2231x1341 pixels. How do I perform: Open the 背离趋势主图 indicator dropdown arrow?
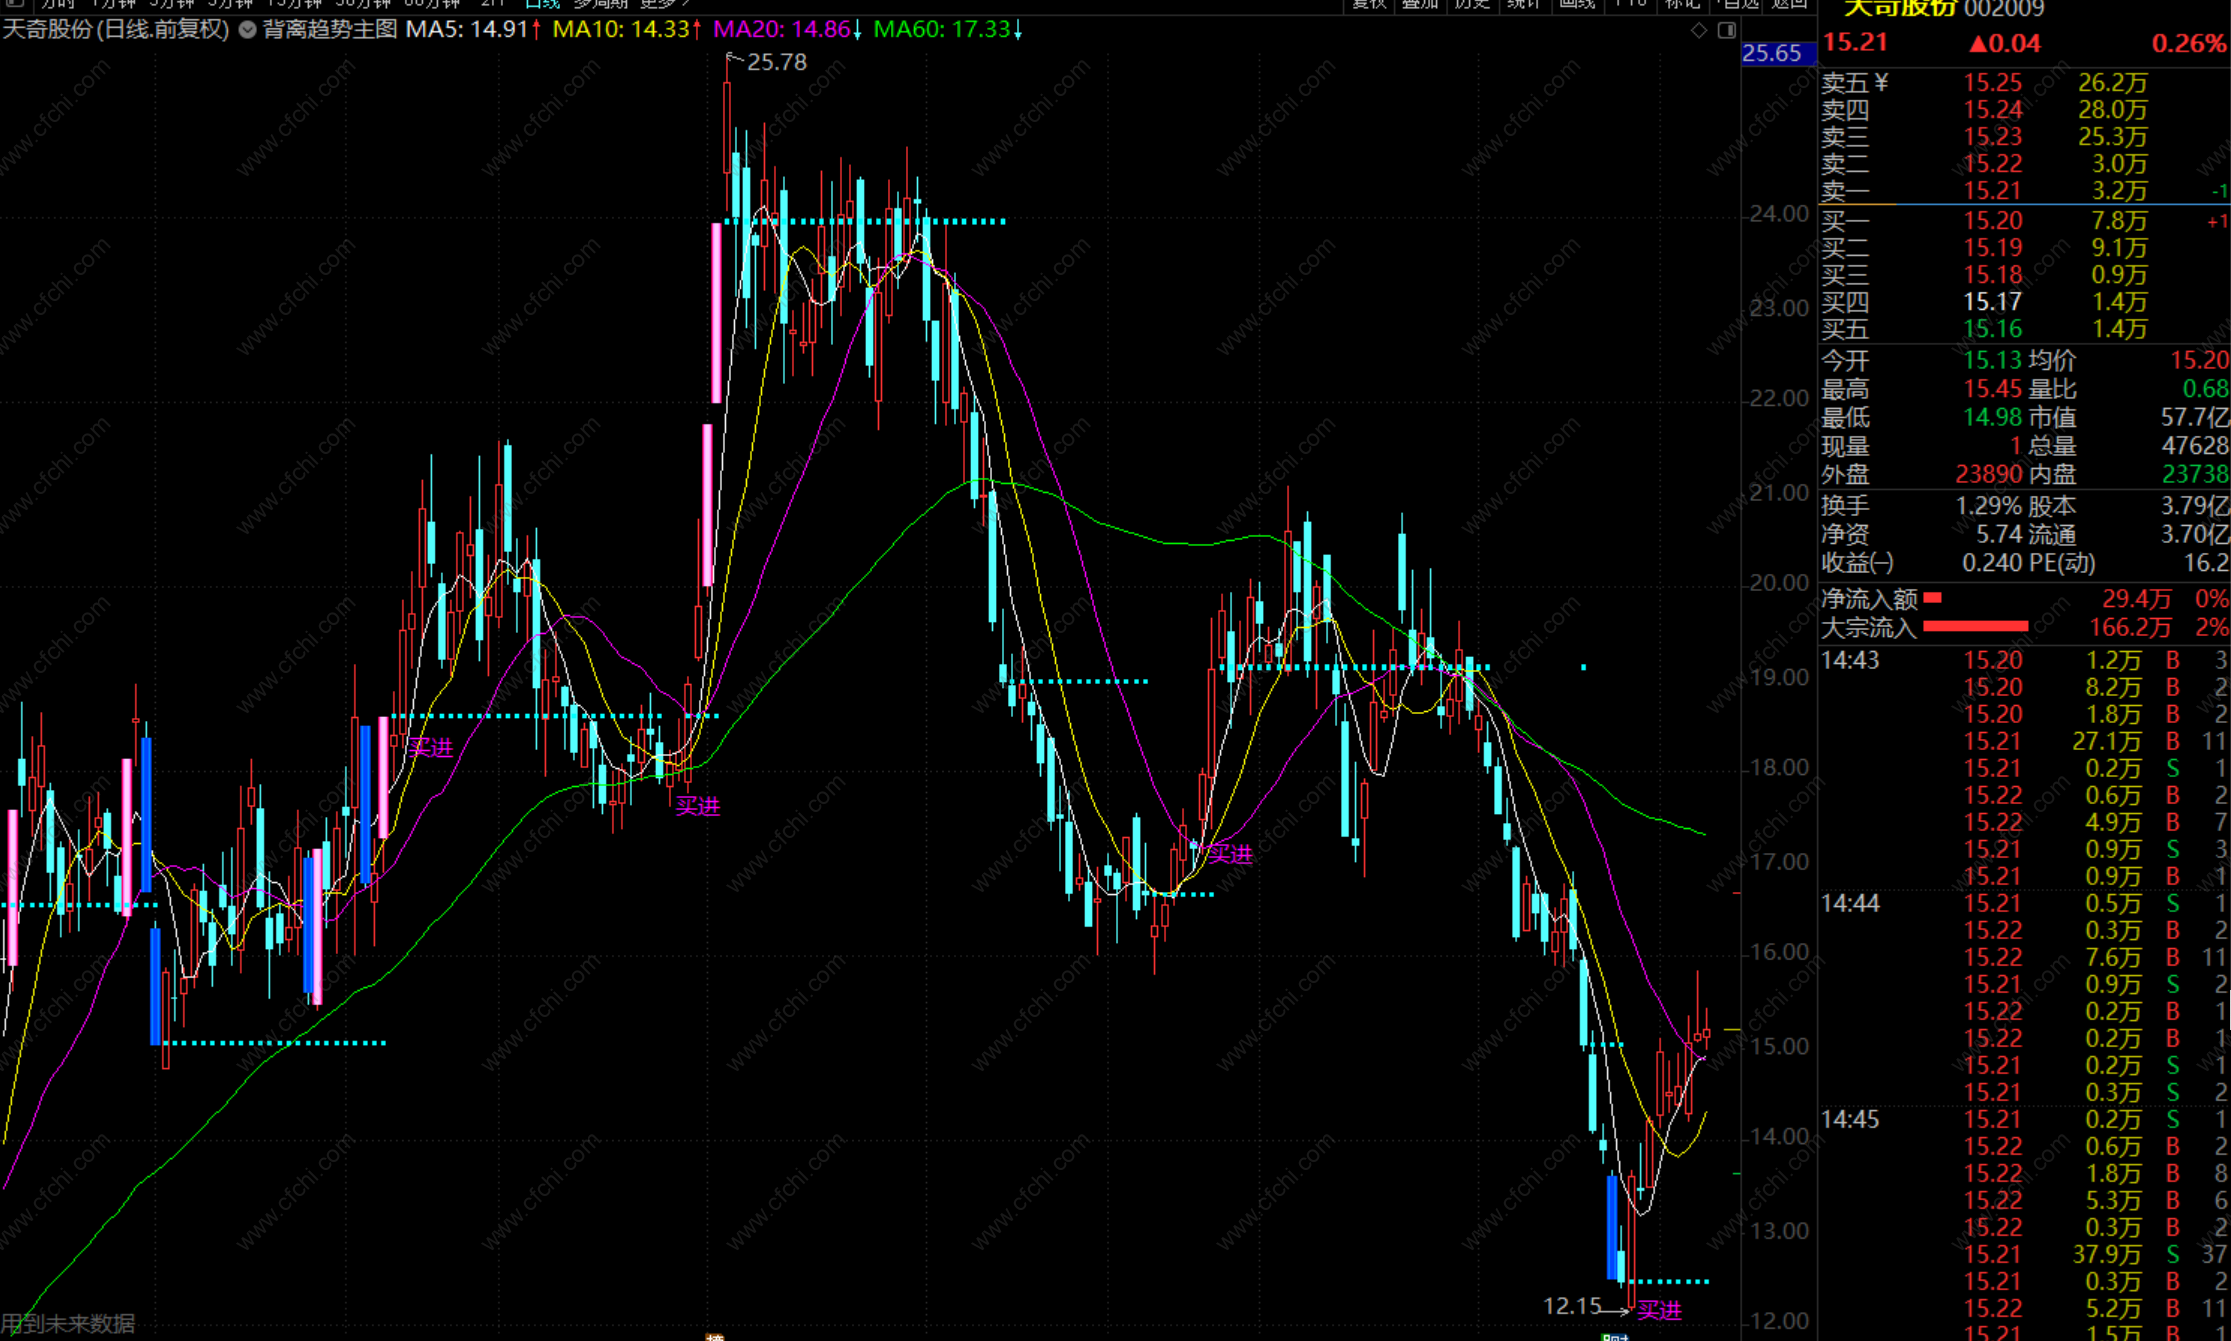point(247,30)
